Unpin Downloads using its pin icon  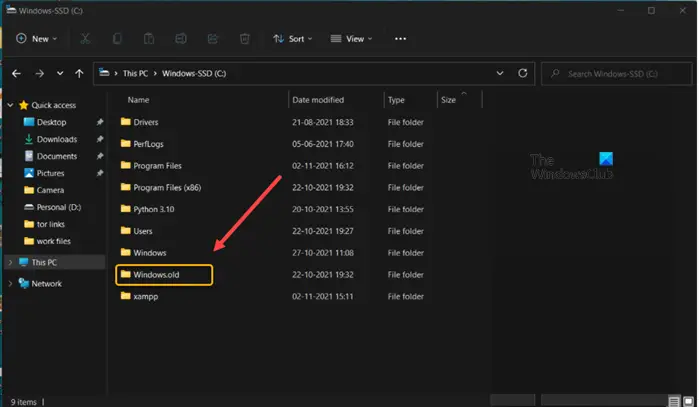tap(100, 139)
